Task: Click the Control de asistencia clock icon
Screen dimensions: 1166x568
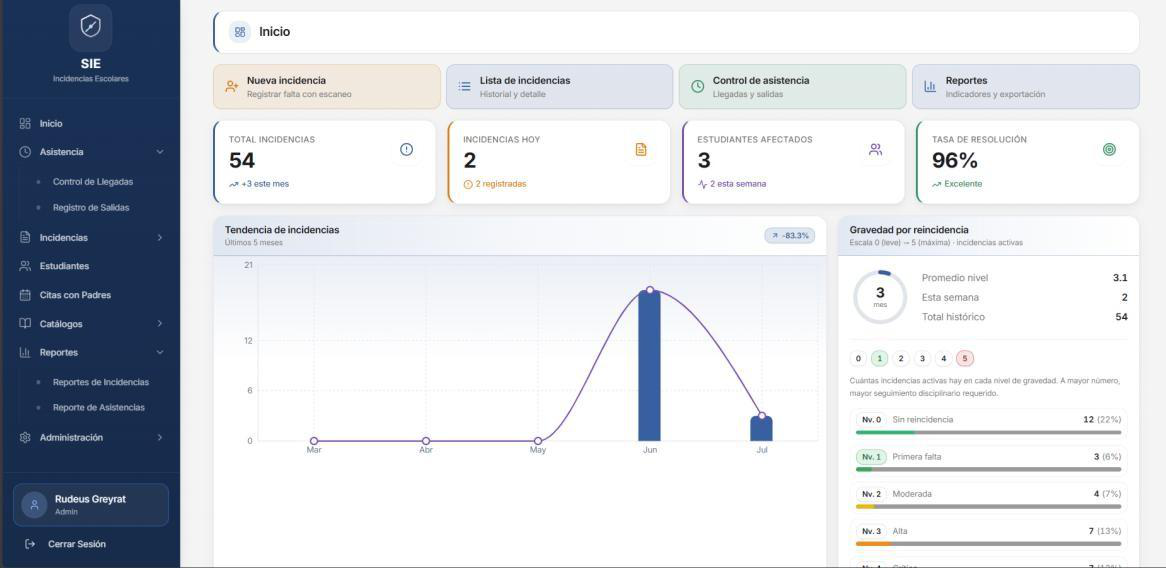Action: tap(698, 86)
